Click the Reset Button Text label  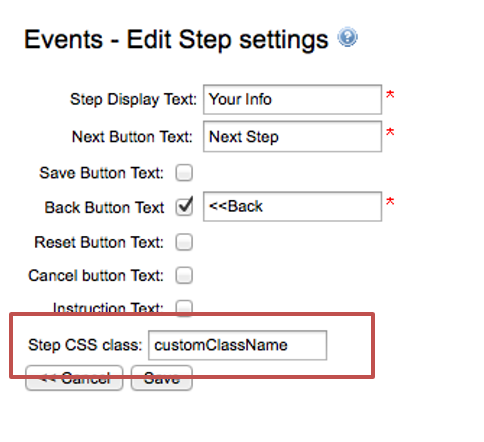tap(99, 242)
